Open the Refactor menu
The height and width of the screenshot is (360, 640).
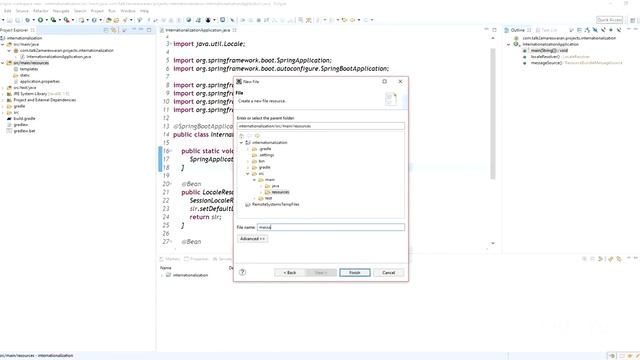point(40,11)
